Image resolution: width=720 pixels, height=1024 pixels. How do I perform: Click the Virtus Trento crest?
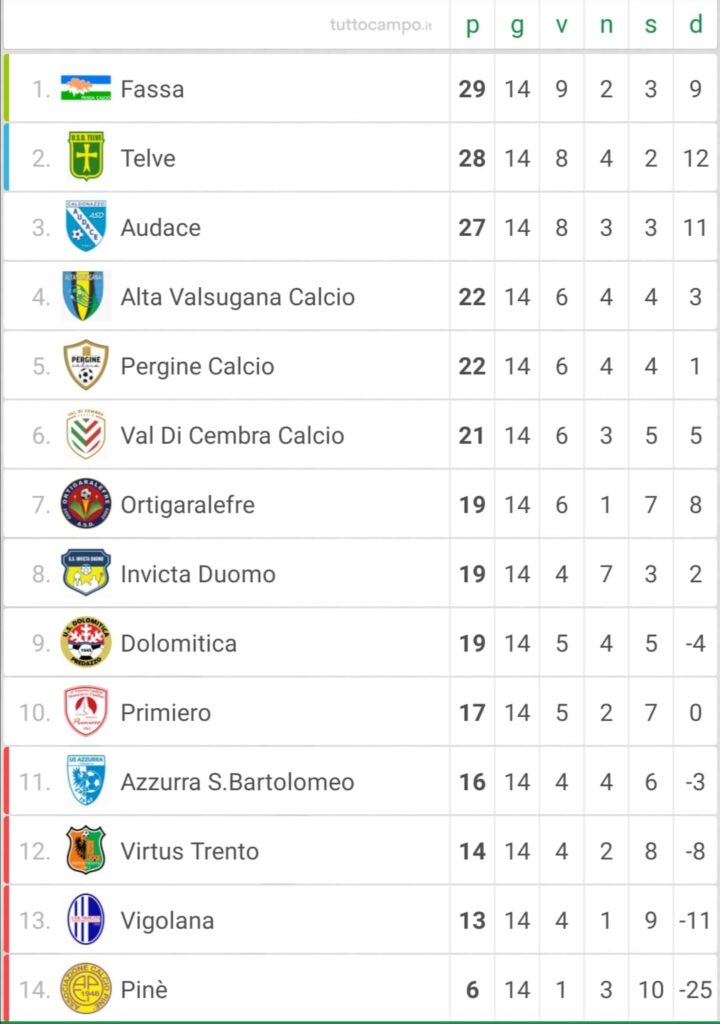click(86, 850)
